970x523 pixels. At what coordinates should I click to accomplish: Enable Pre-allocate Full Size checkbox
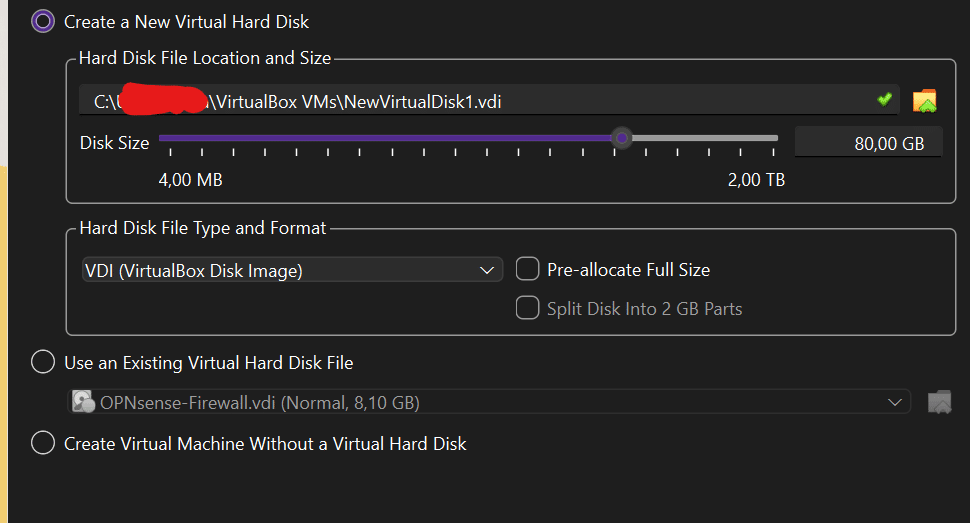527,269
